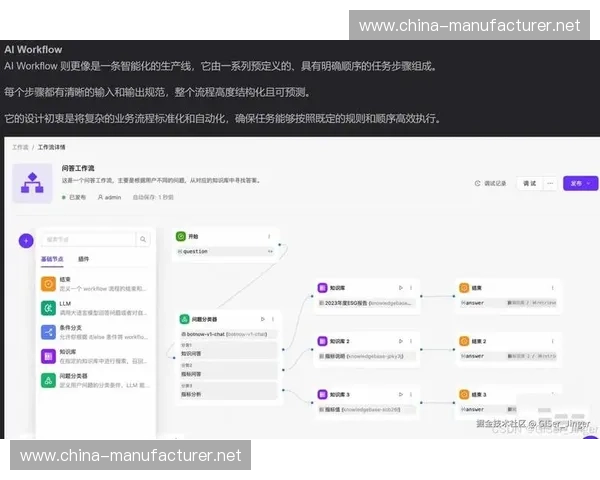600x480 pixels.
Task: Click the orange icon of 结束 3 node
Action: tap(464, 394)
